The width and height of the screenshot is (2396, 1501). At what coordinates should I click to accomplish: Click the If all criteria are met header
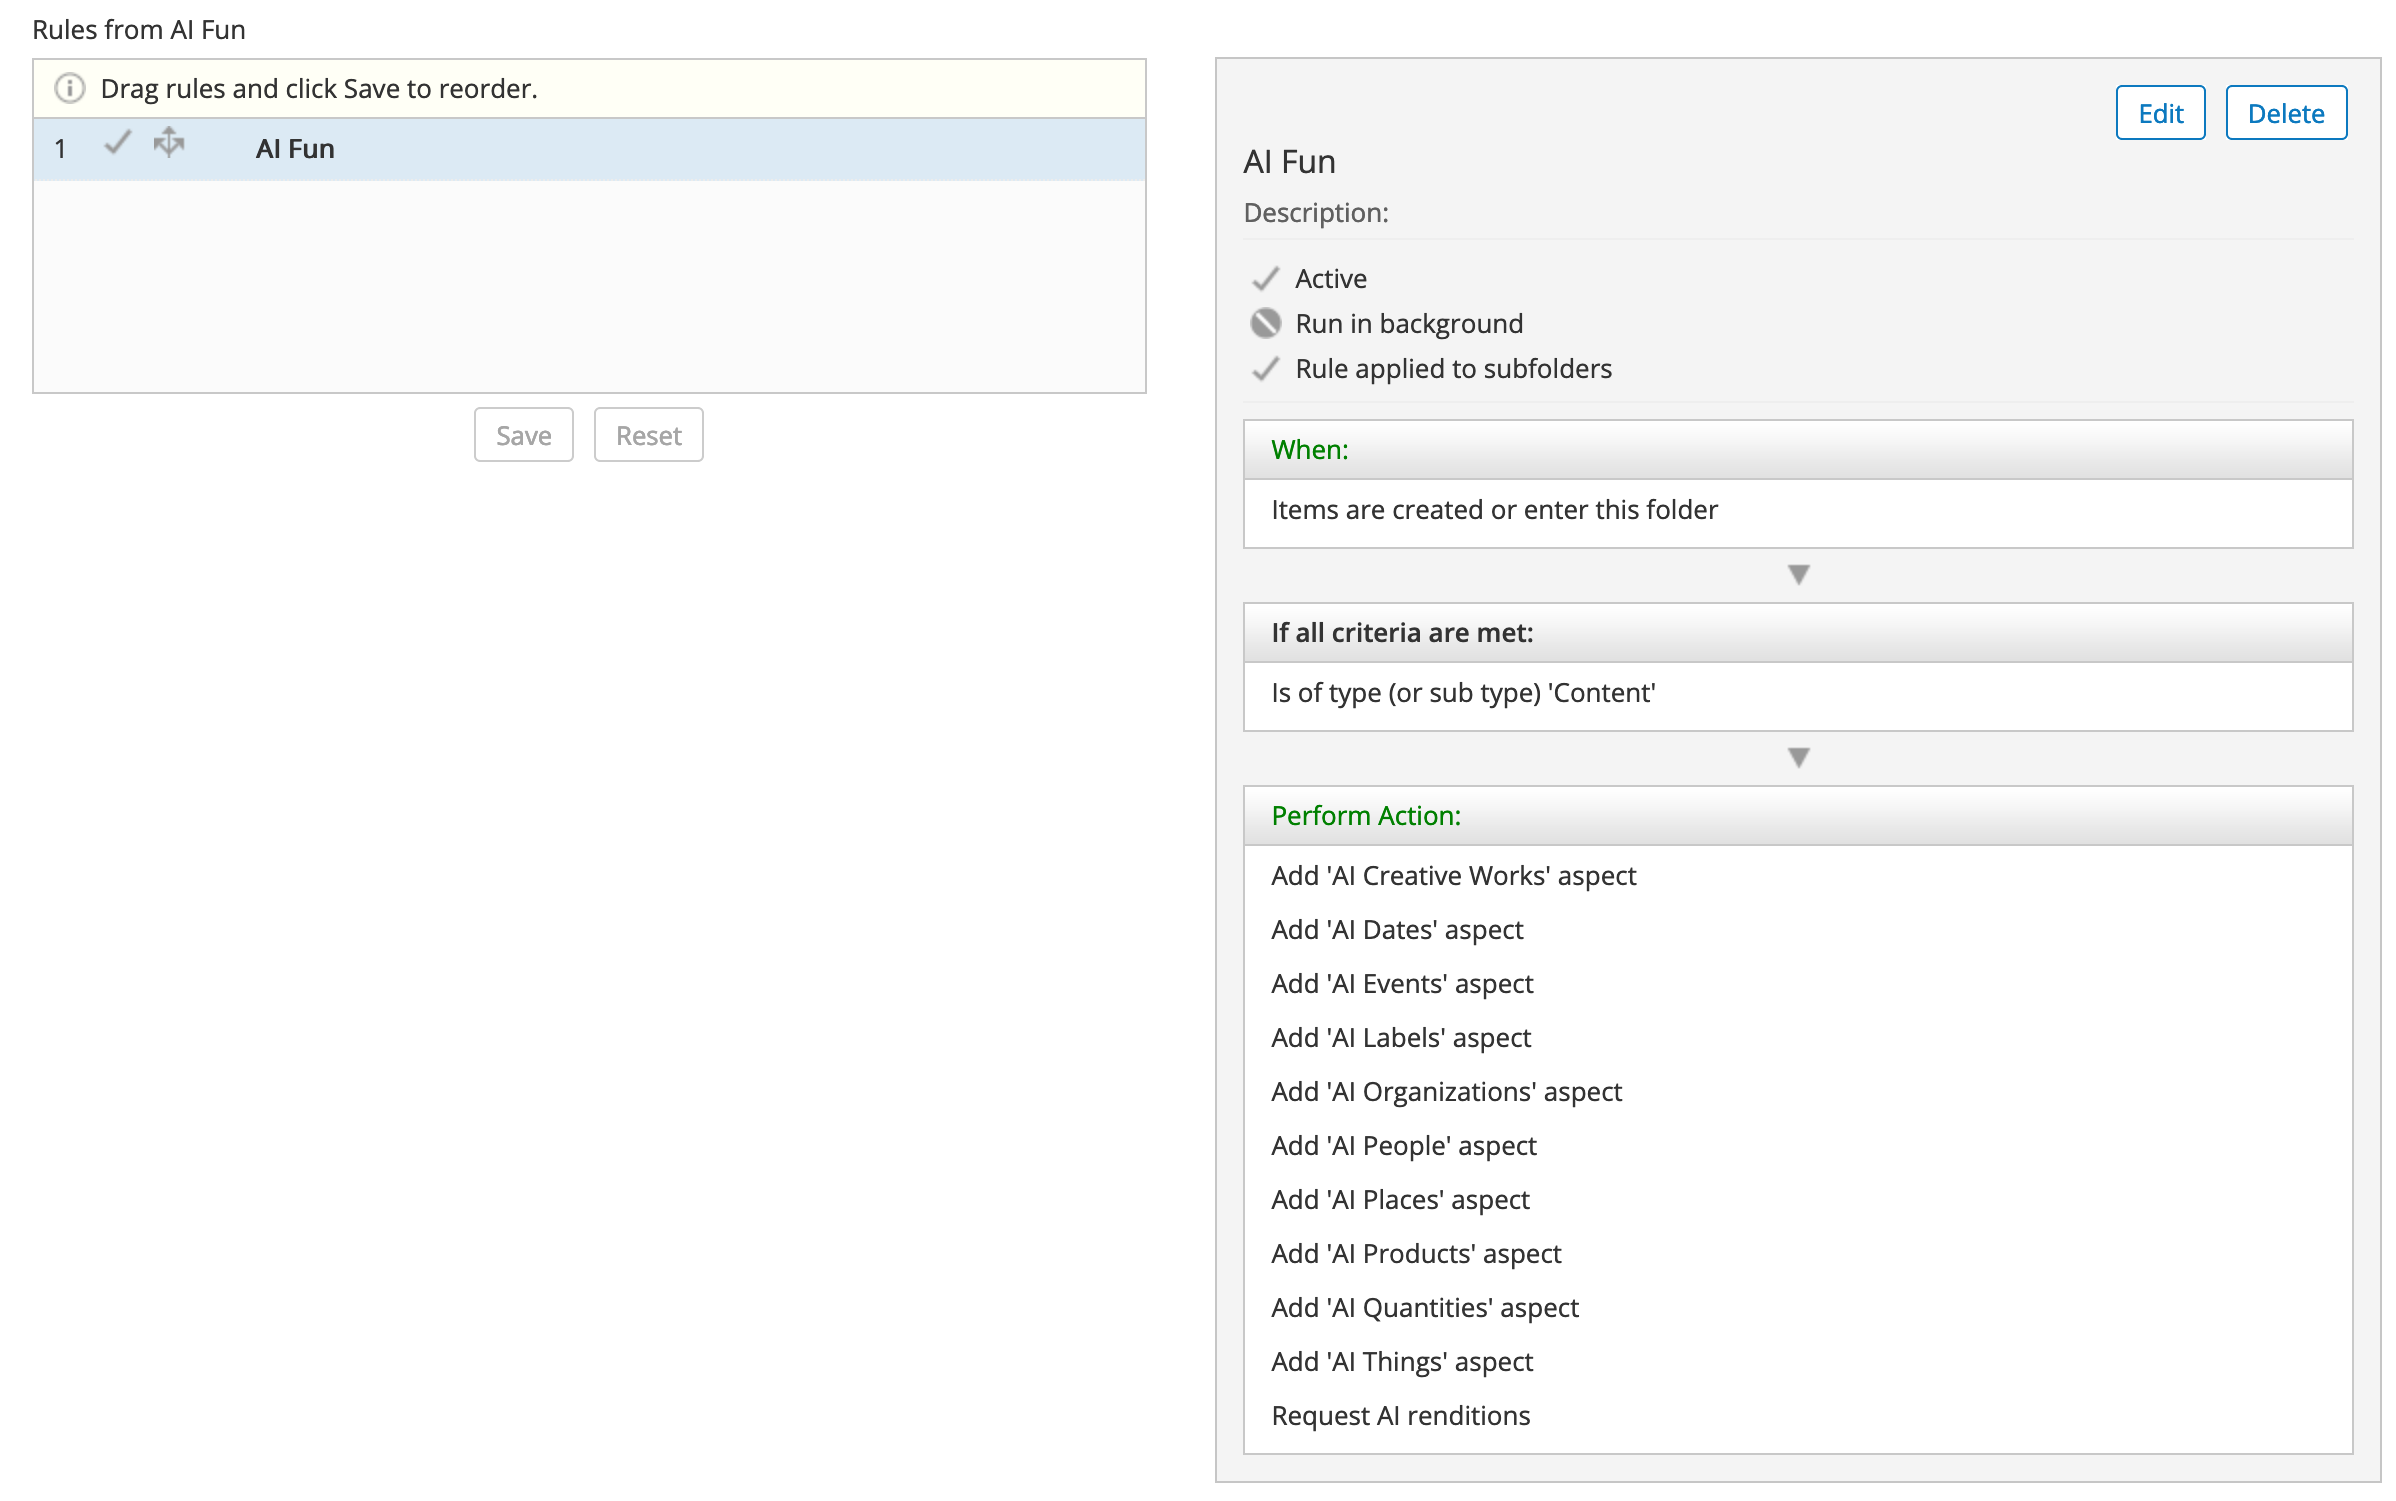coord(1402,633)
